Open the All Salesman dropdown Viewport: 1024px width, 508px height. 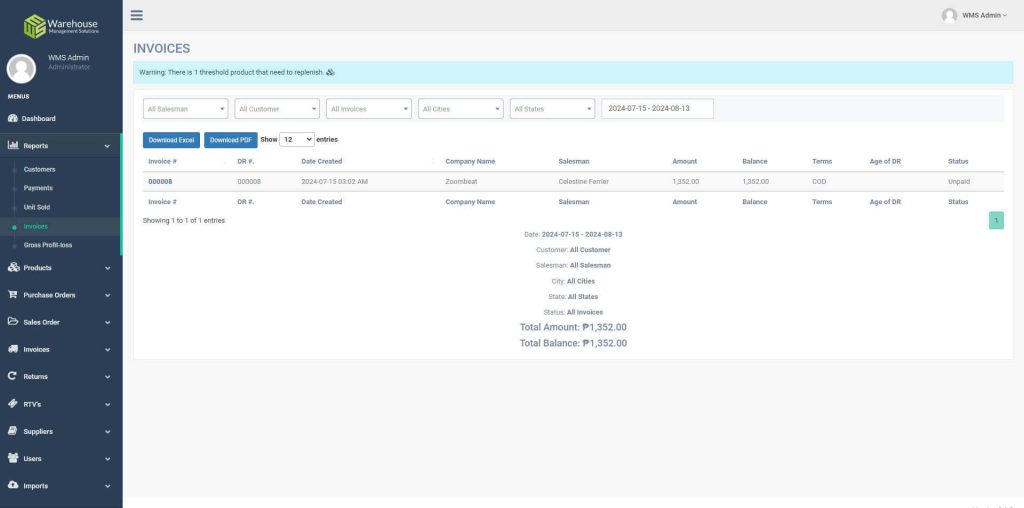click(185, 108)
